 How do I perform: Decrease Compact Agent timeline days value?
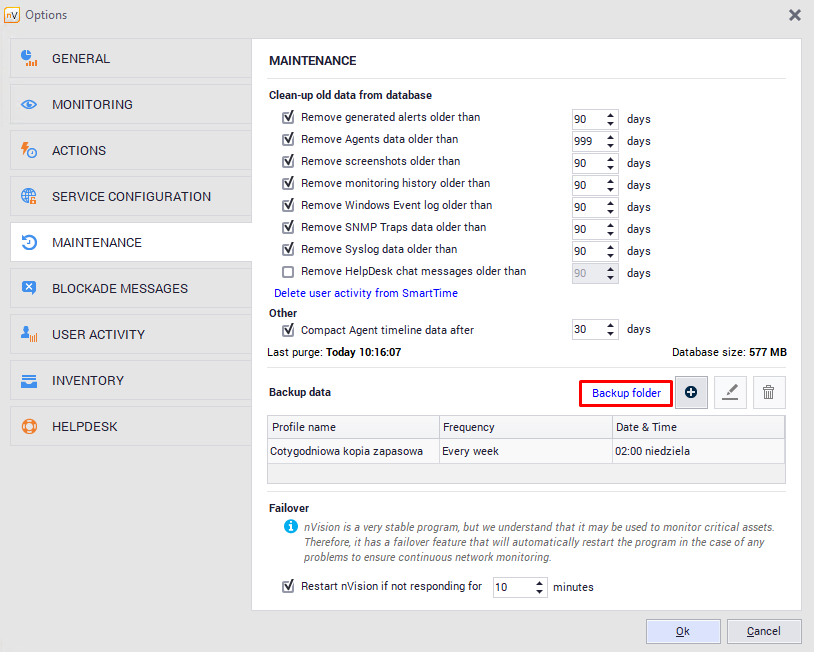(x=611, y=334)
